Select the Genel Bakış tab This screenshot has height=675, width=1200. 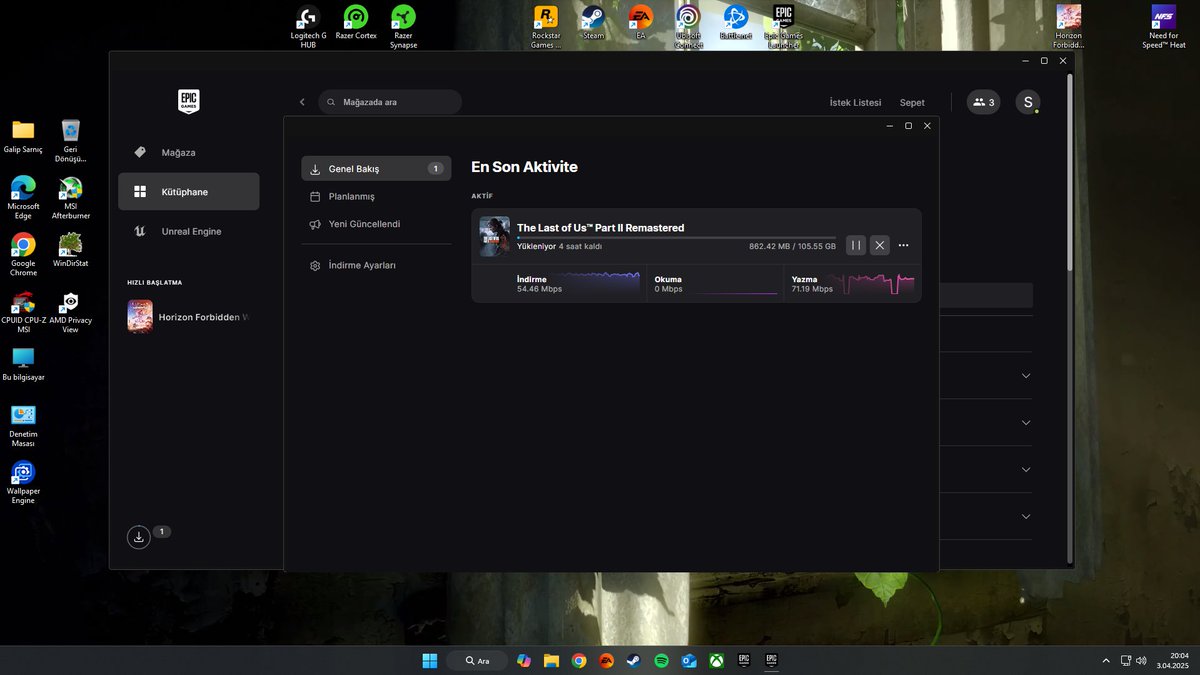coord(376,169)
